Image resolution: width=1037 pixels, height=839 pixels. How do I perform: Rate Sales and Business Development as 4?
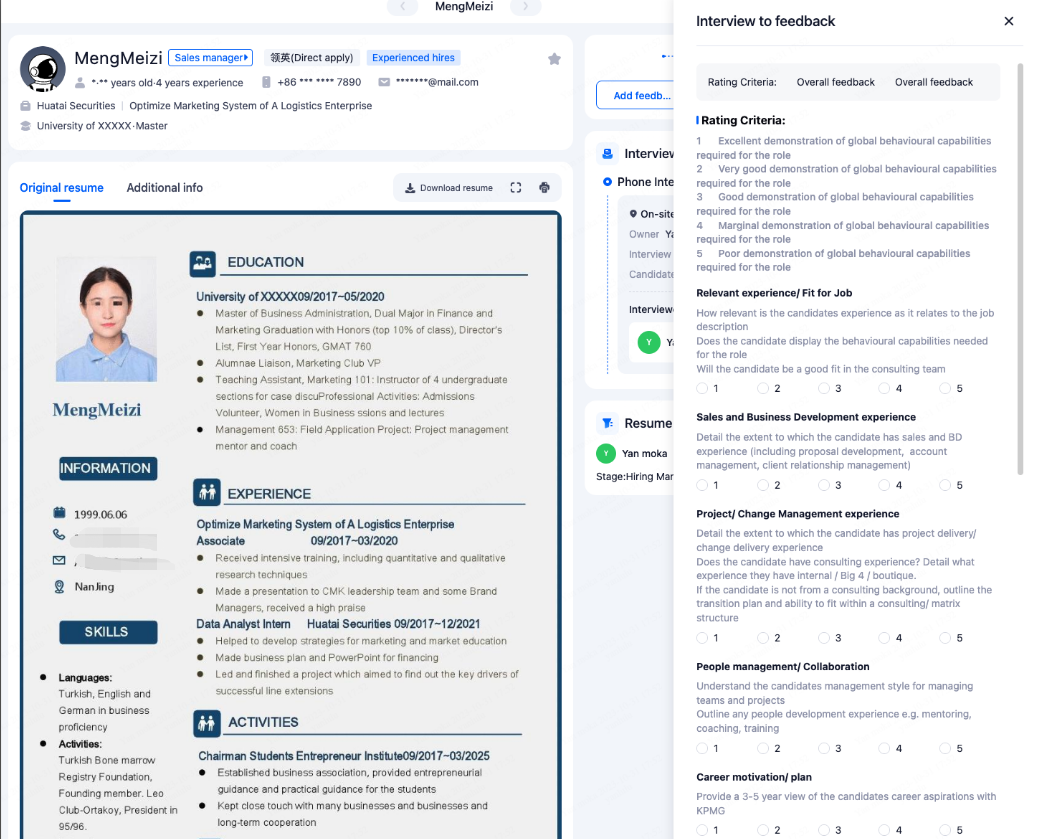click(x=884, y=485)
